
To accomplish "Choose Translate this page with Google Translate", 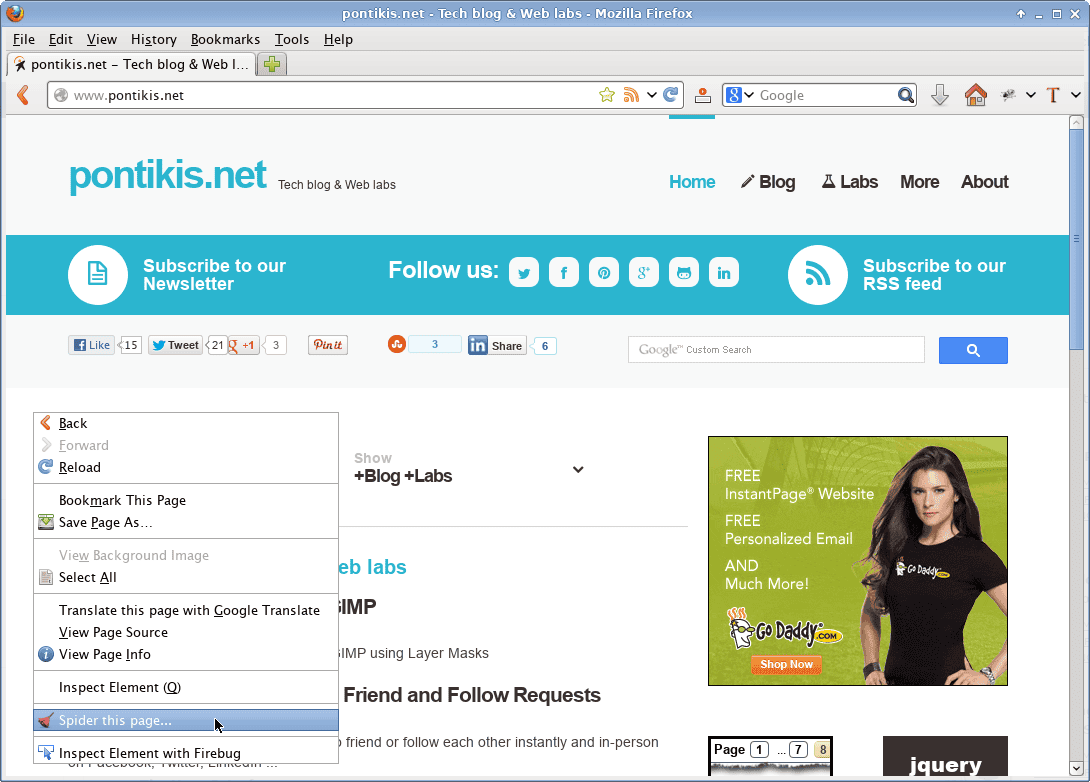I will [x=186, y=610].
